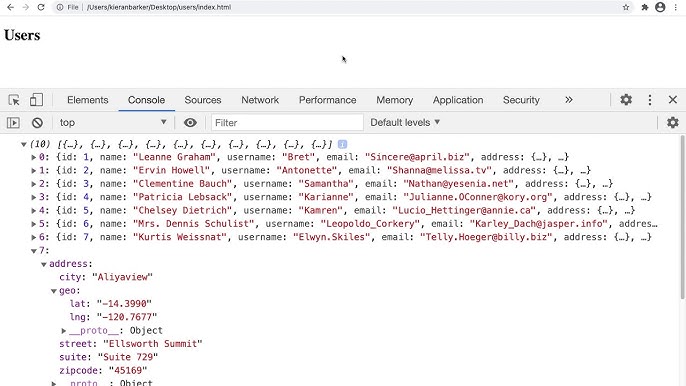Open the Default levels dropdown
Image resolution: width=686 pixels, height=386 pixels.
coord(405,123)
